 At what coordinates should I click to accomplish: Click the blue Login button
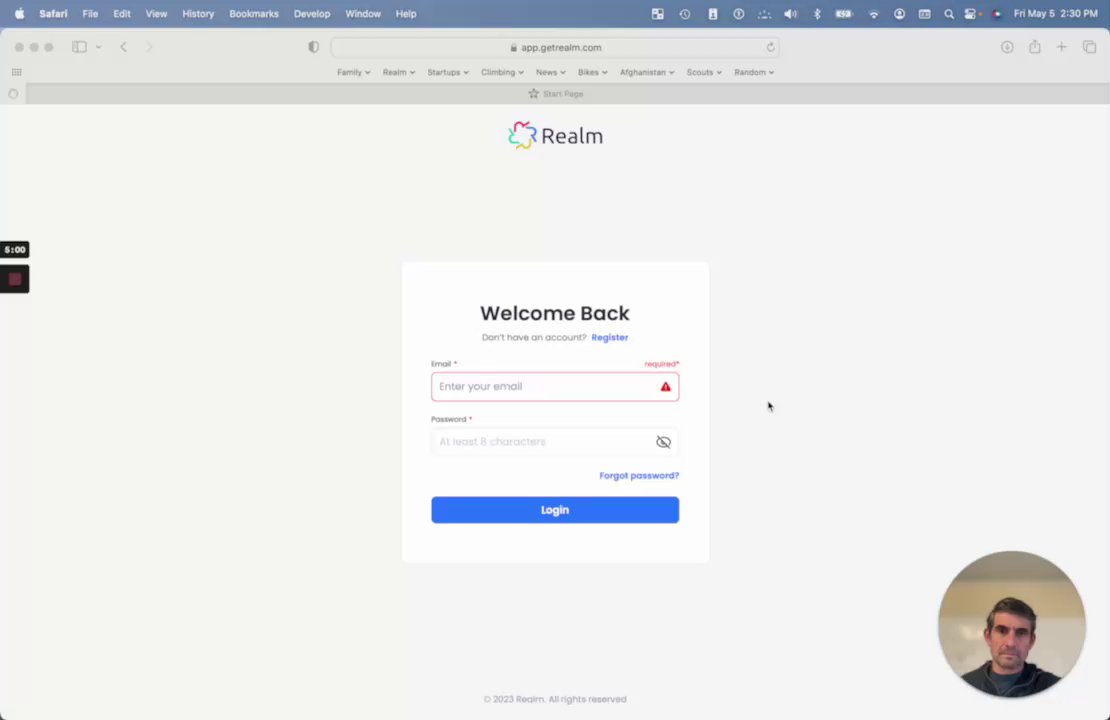(x=555, y=510)
